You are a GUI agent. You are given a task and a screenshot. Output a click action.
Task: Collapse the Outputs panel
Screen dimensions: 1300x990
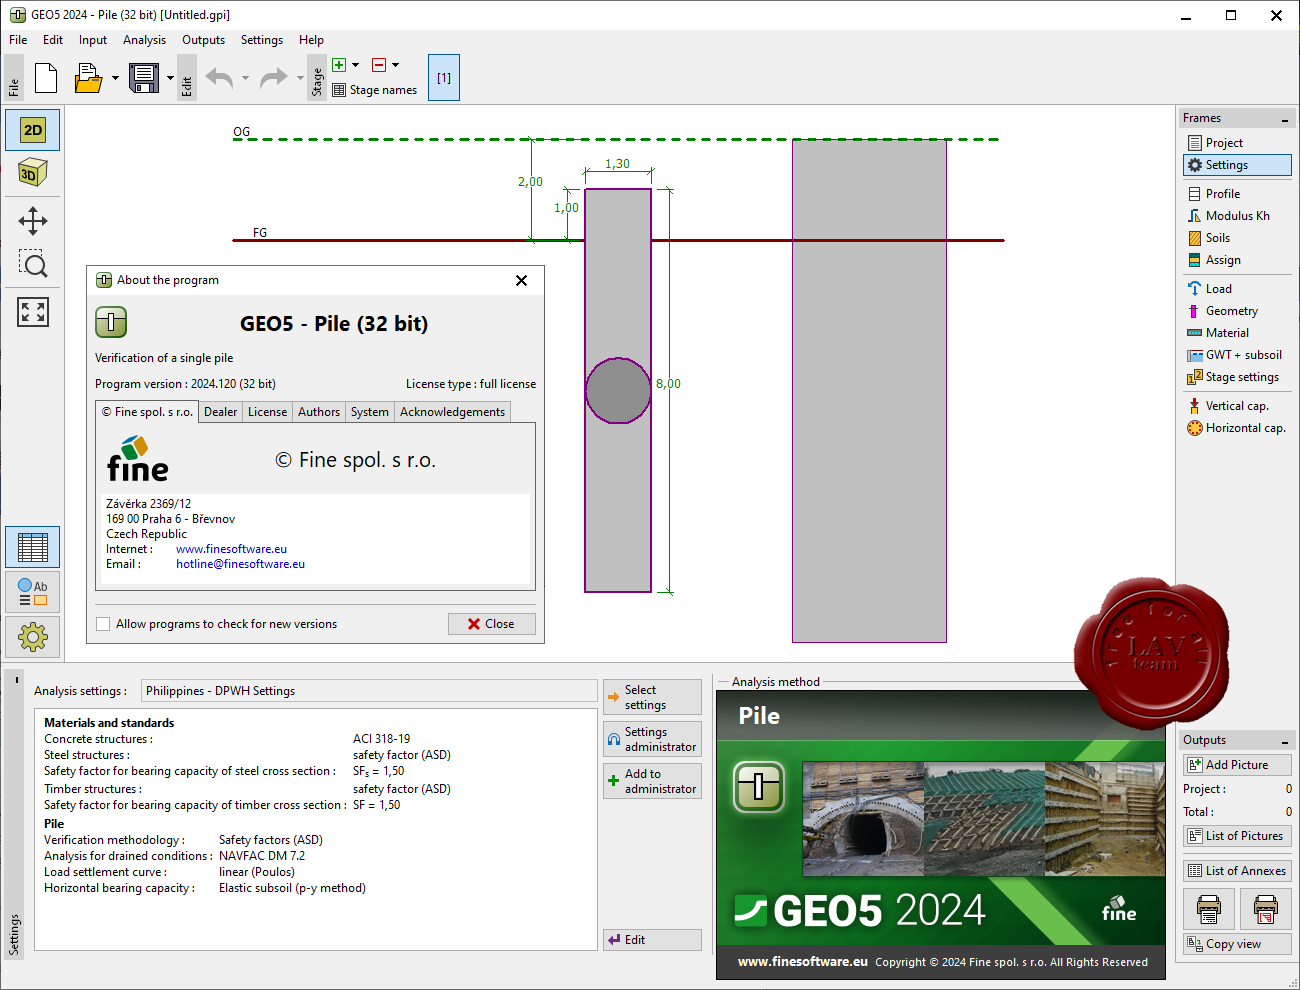[1285, 741]
